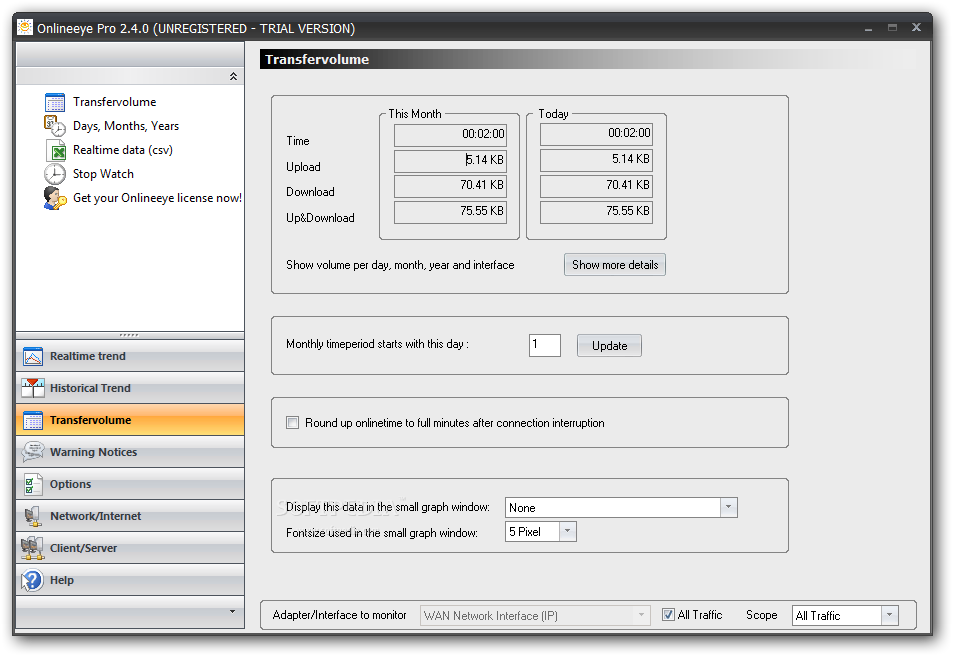Click This Month Upload 5.14 KB field

coord(450,161)
